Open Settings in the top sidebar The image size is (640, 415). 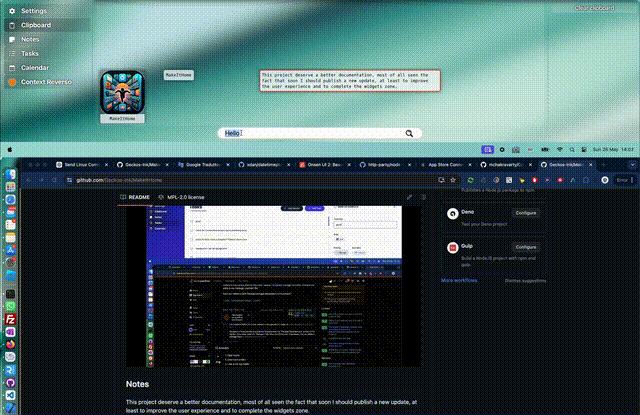pyautogui.click(x=33, y=10)
